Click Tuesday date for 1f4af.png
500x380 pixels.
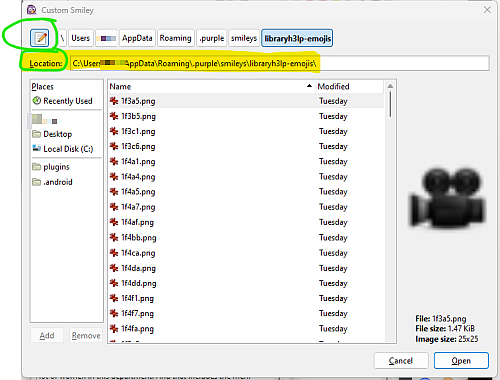pyautogui.click(x=333, y=222)
